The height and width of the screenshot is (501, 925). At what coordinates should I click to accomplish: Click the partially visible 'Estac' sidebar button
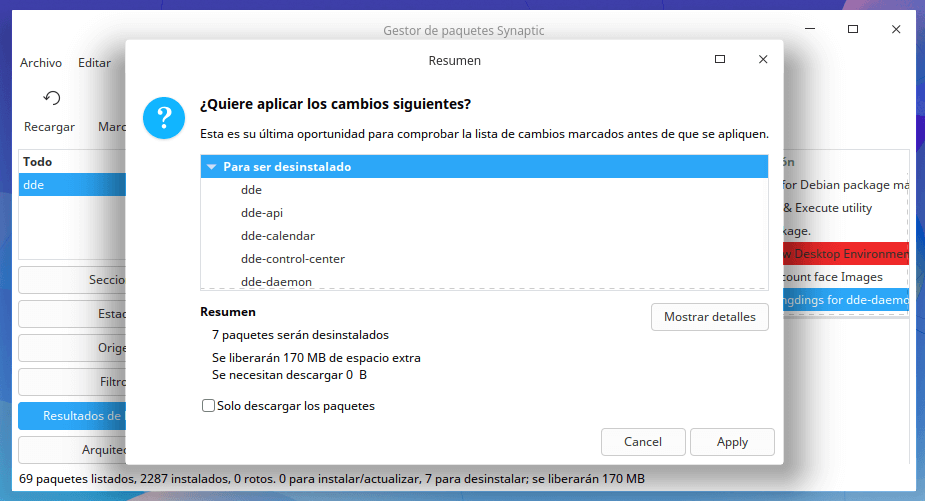click(x=72, y=314)
